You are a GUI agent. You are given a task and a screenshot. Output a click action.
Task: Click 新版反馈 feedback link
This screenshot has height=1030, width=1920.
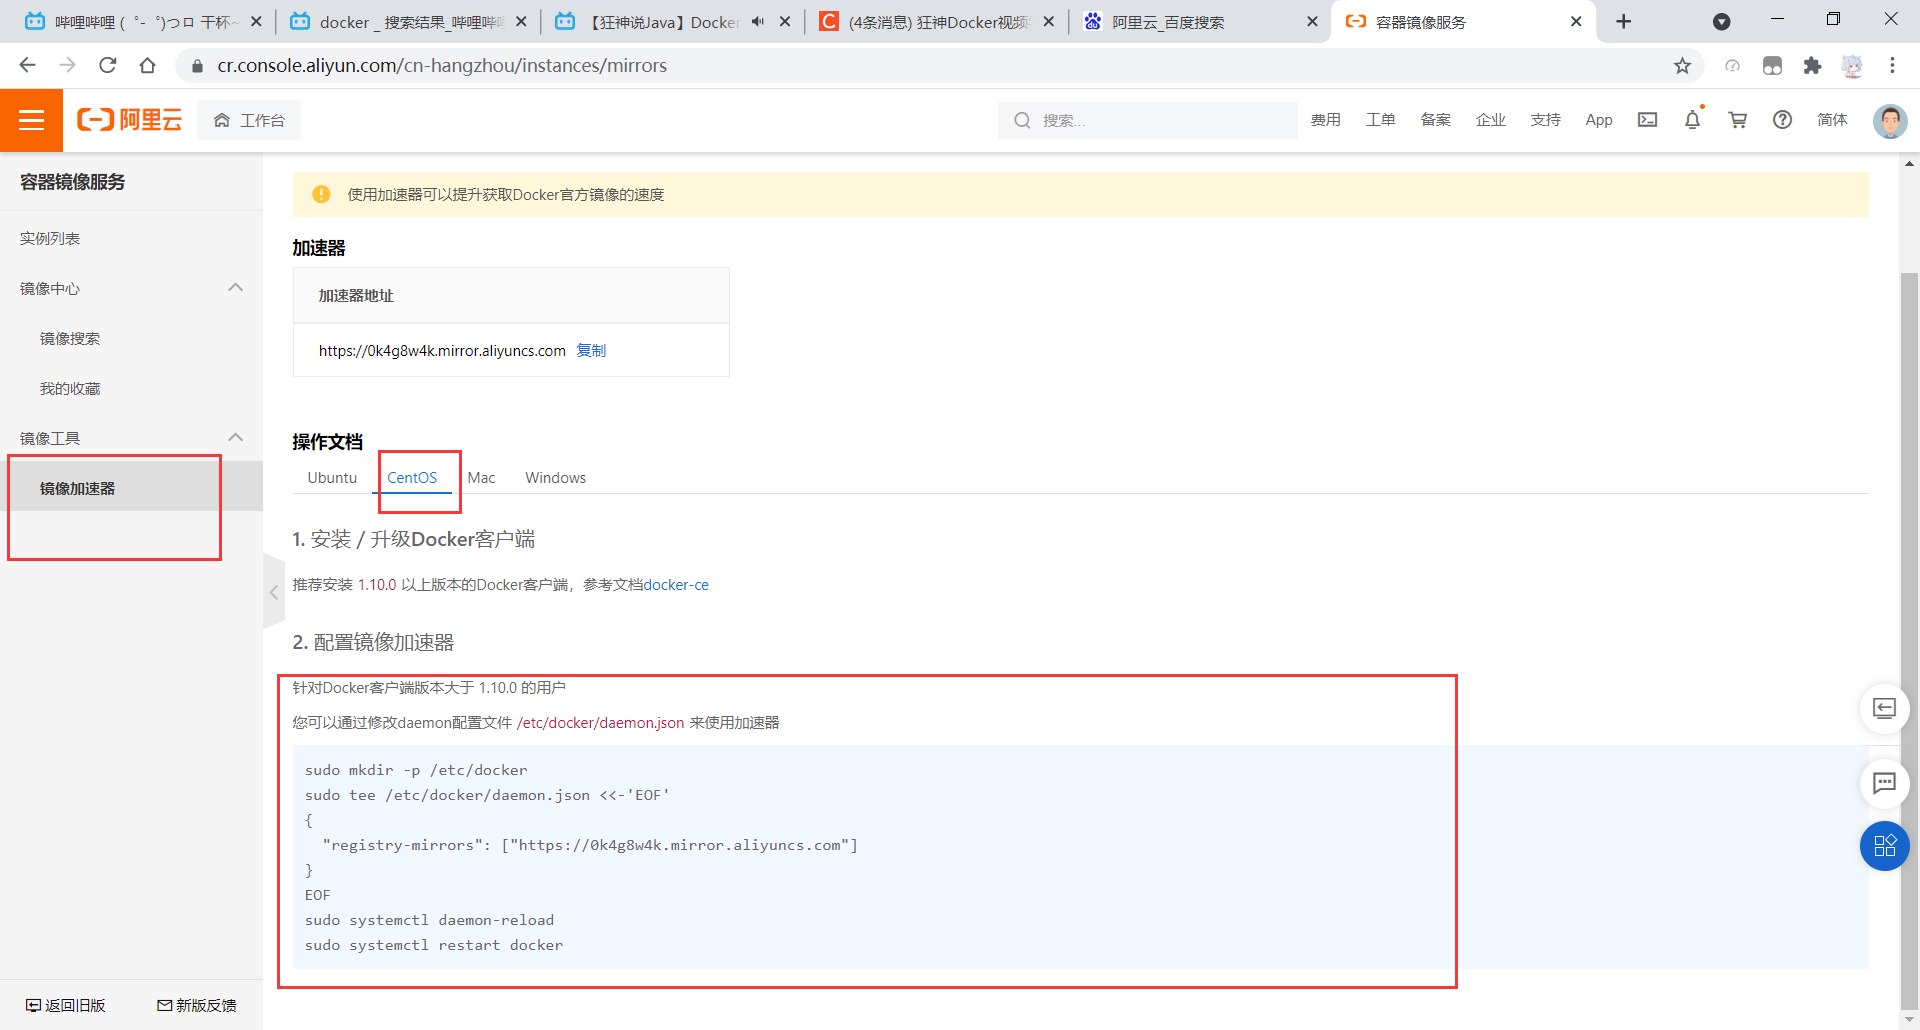pos(197,1005)
